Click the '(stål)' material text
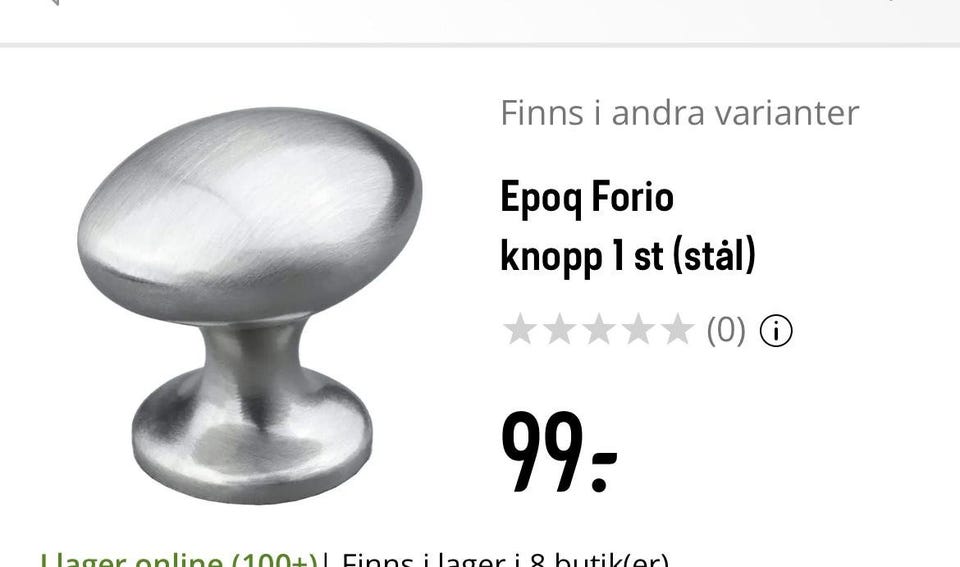Viewport: 960px width, 567px height. [x=714, y=256]
